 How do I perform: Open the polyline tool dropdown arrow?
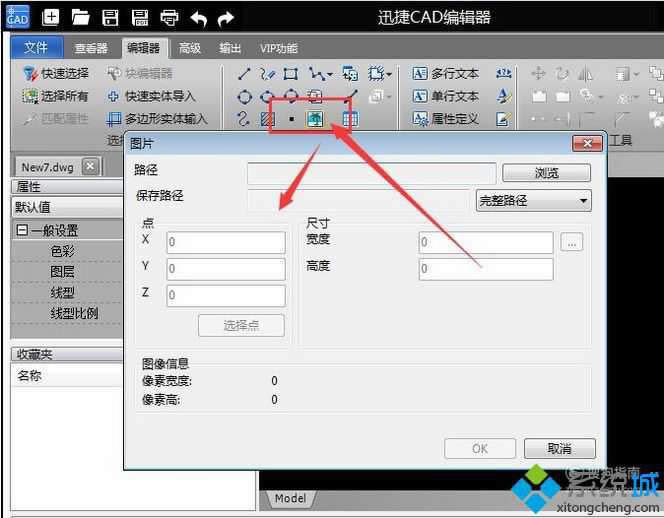point(330,75)
